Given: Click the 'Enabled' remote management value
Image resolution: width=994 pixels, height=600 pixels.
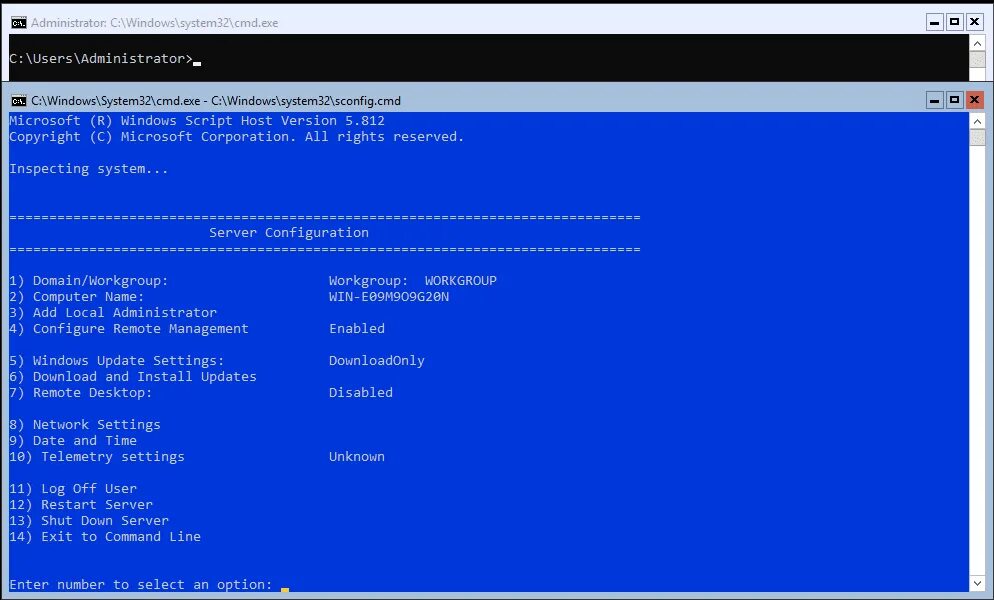Looking at the screenshot, I should [x=357, y=329].
